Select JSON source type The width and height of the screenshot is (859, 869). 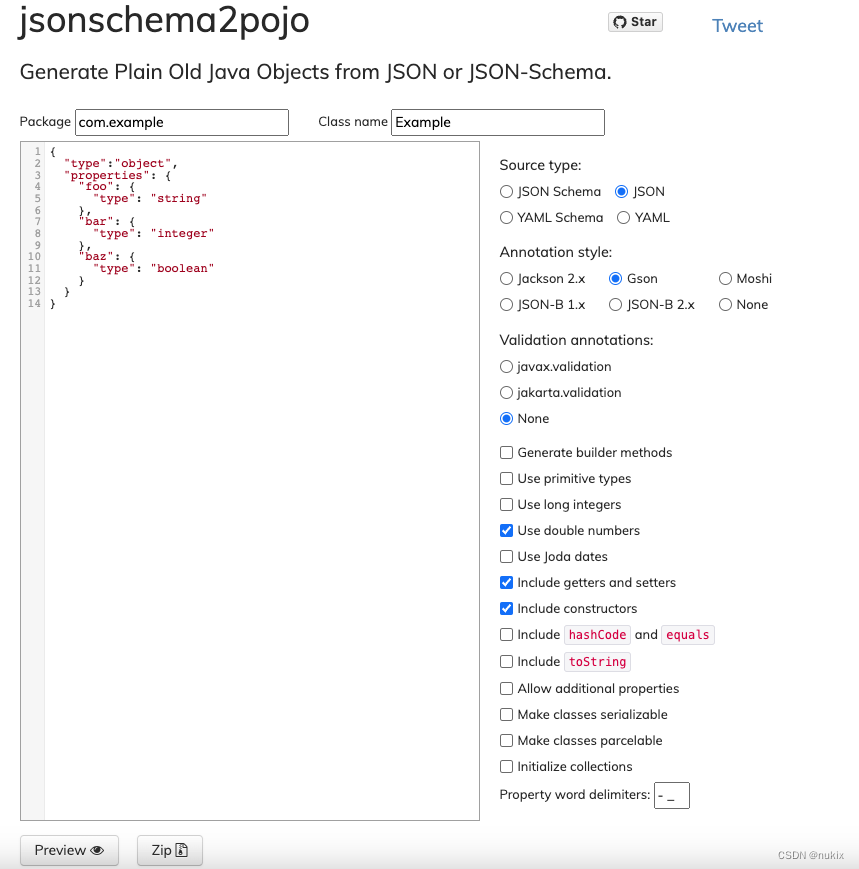click(621, 192)
